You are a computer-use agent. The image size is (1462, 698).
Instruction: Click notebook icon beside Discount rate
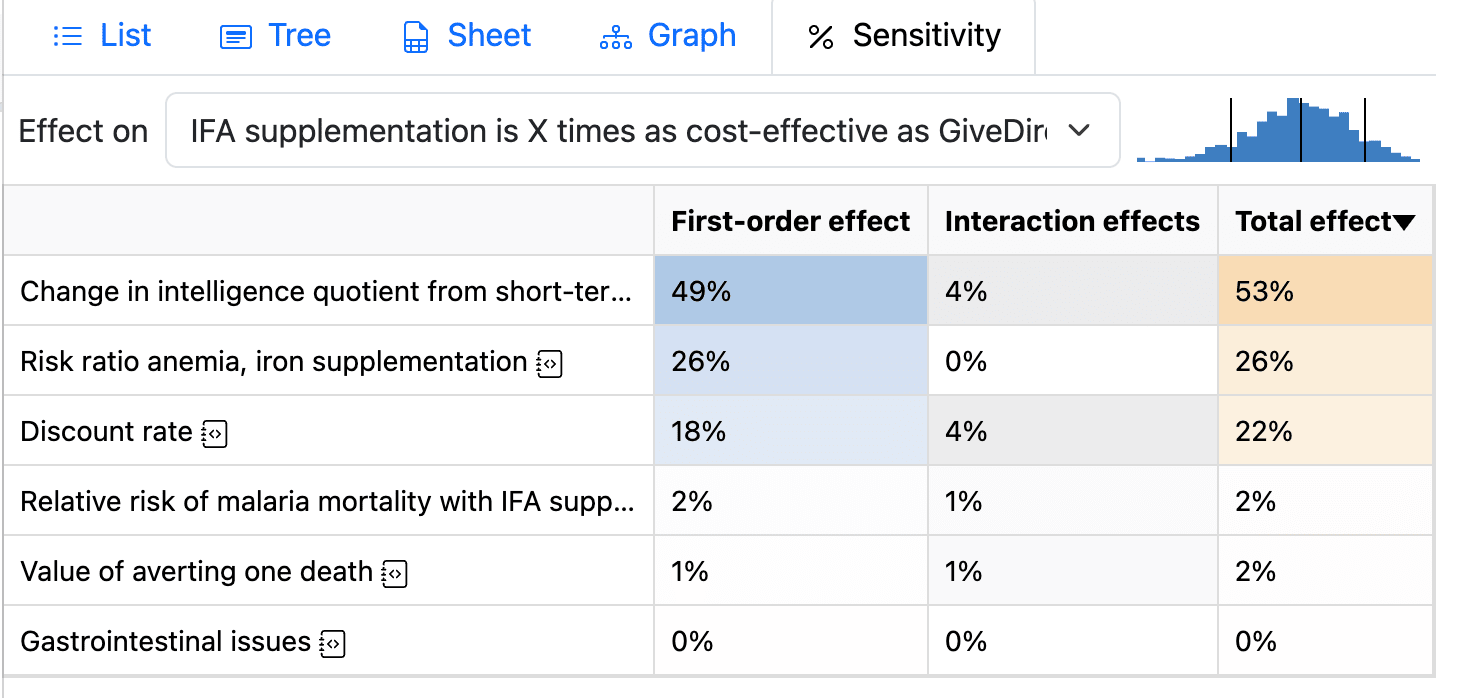tap(215, 433)
